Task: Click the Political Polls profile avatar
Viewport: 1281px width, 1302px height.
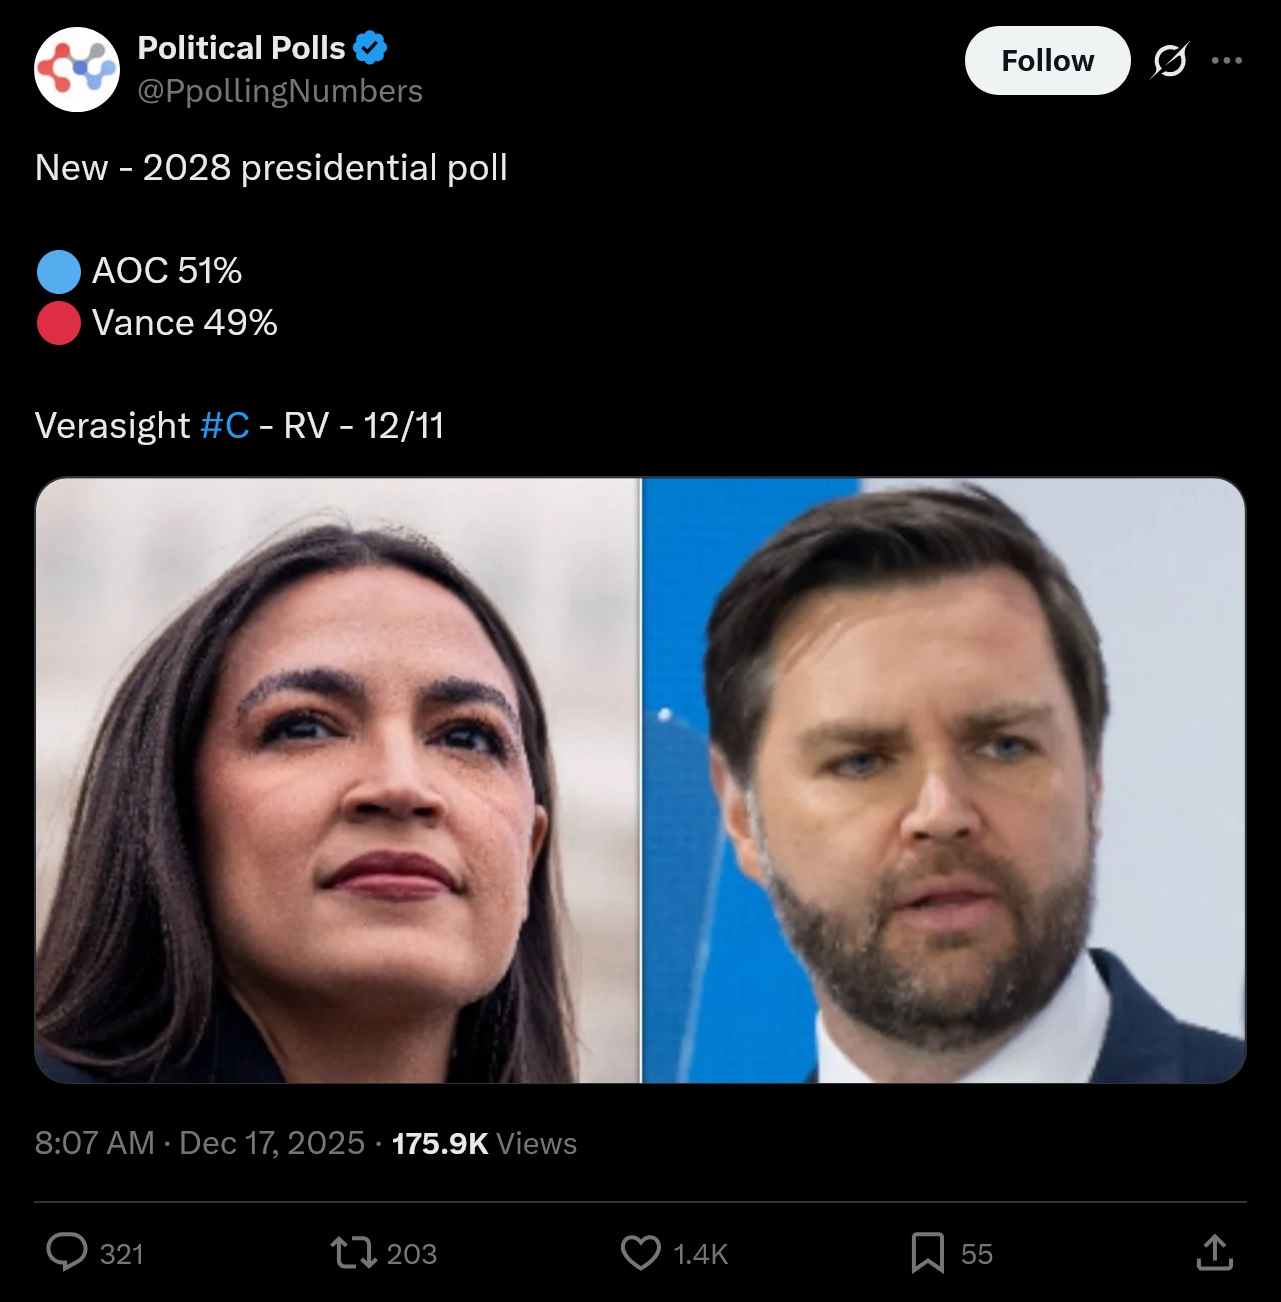Action: 77,69
